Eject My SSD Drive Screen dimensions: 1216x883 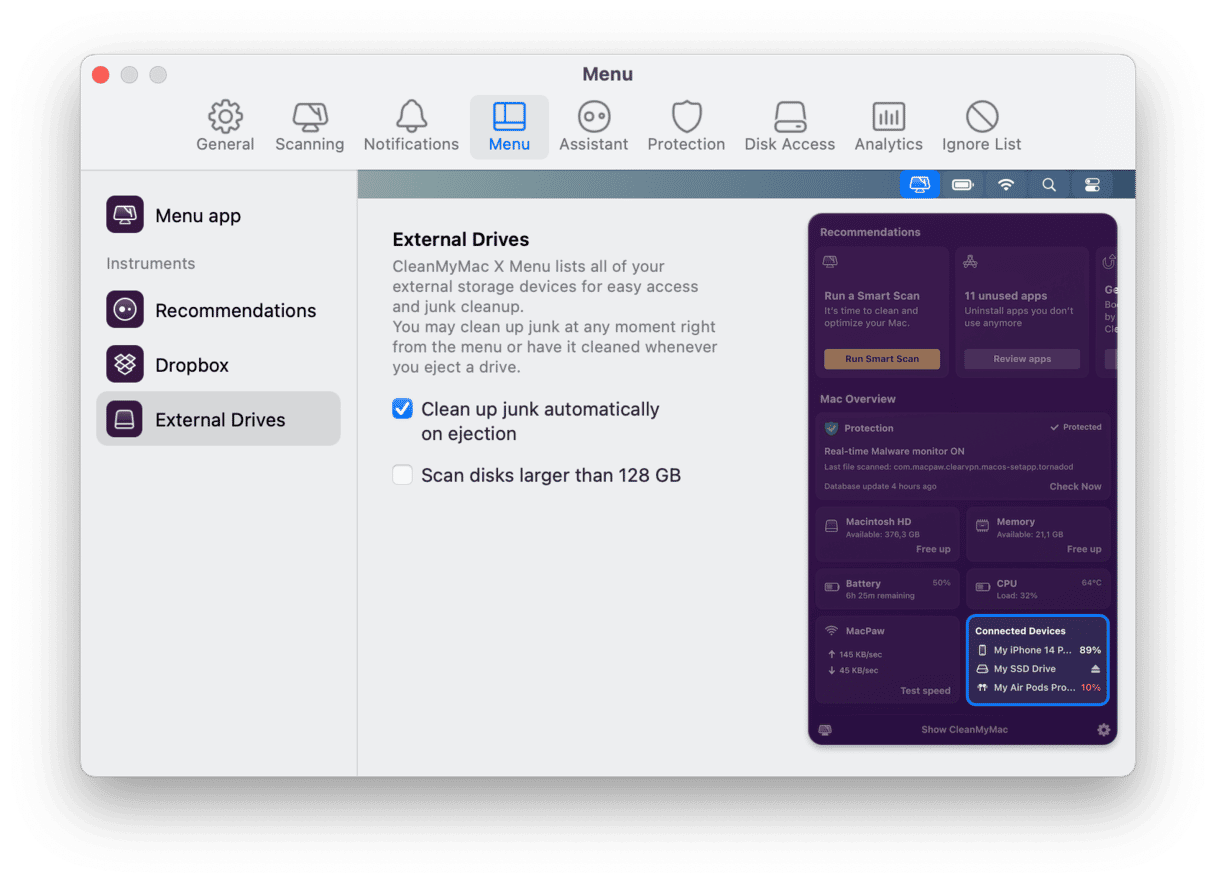click(1095, 669)
